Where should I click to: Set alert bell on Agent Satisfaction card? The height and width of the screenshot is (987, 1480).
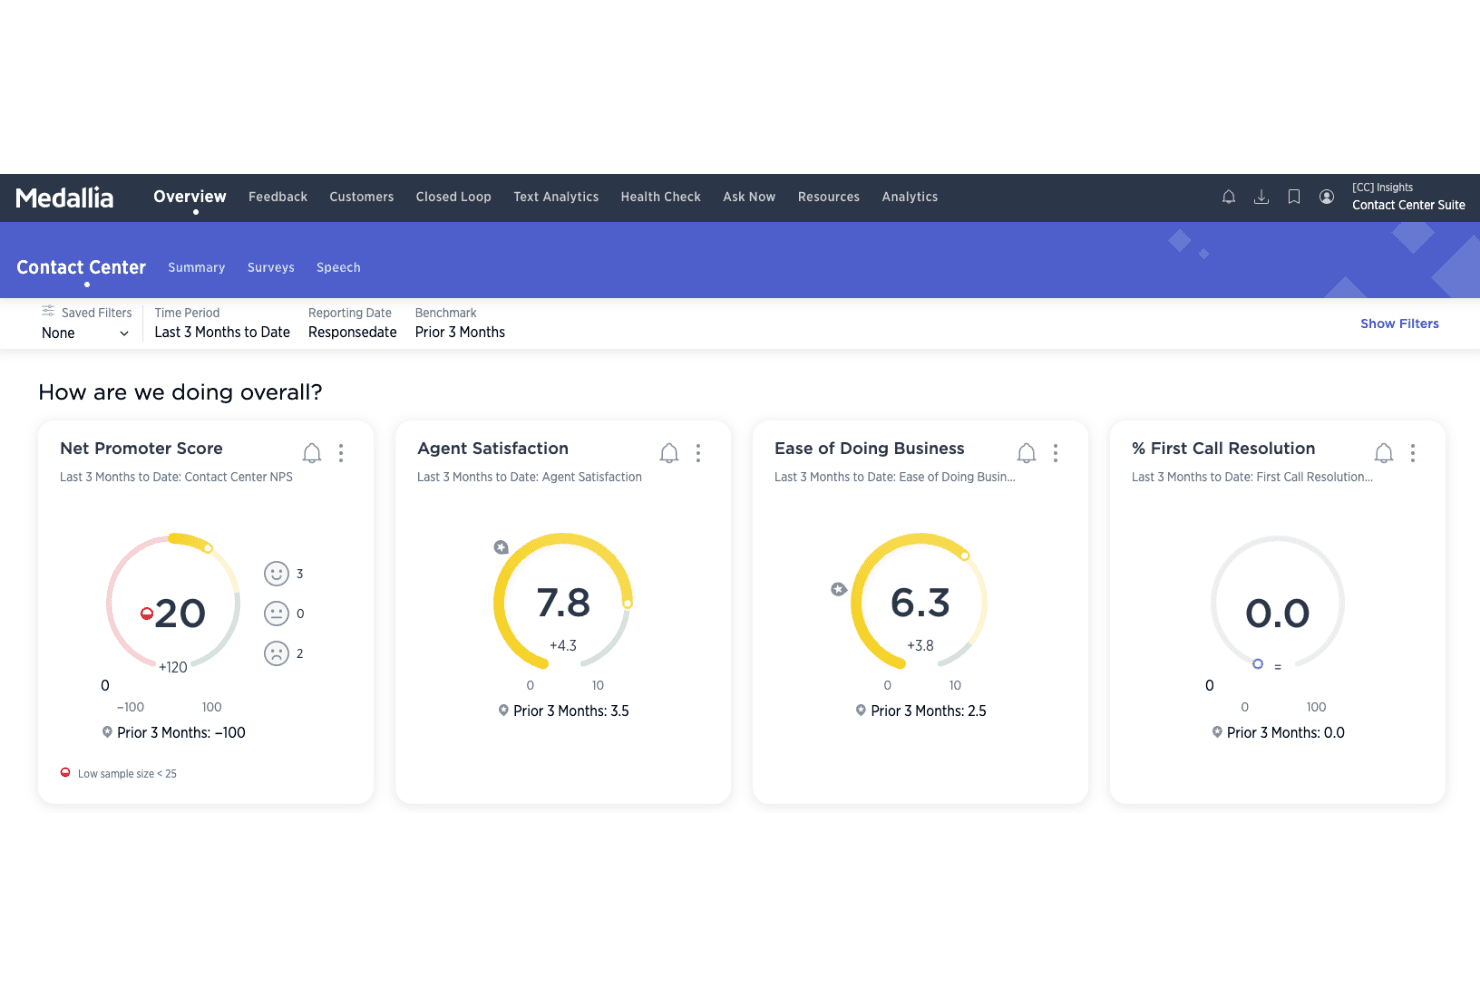669,453
